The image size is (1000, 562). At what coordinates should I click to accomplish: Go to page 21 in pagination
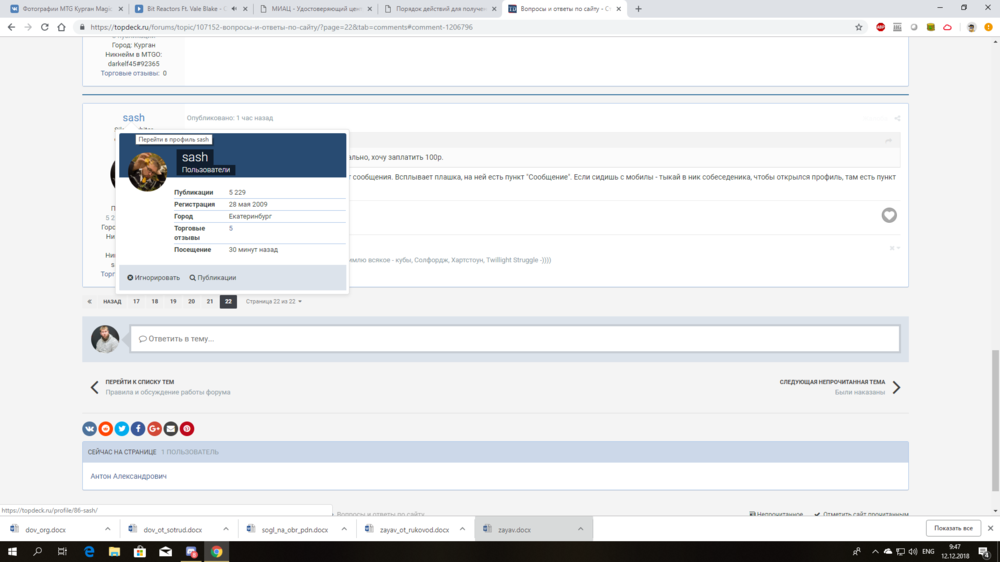click(210, 301)
